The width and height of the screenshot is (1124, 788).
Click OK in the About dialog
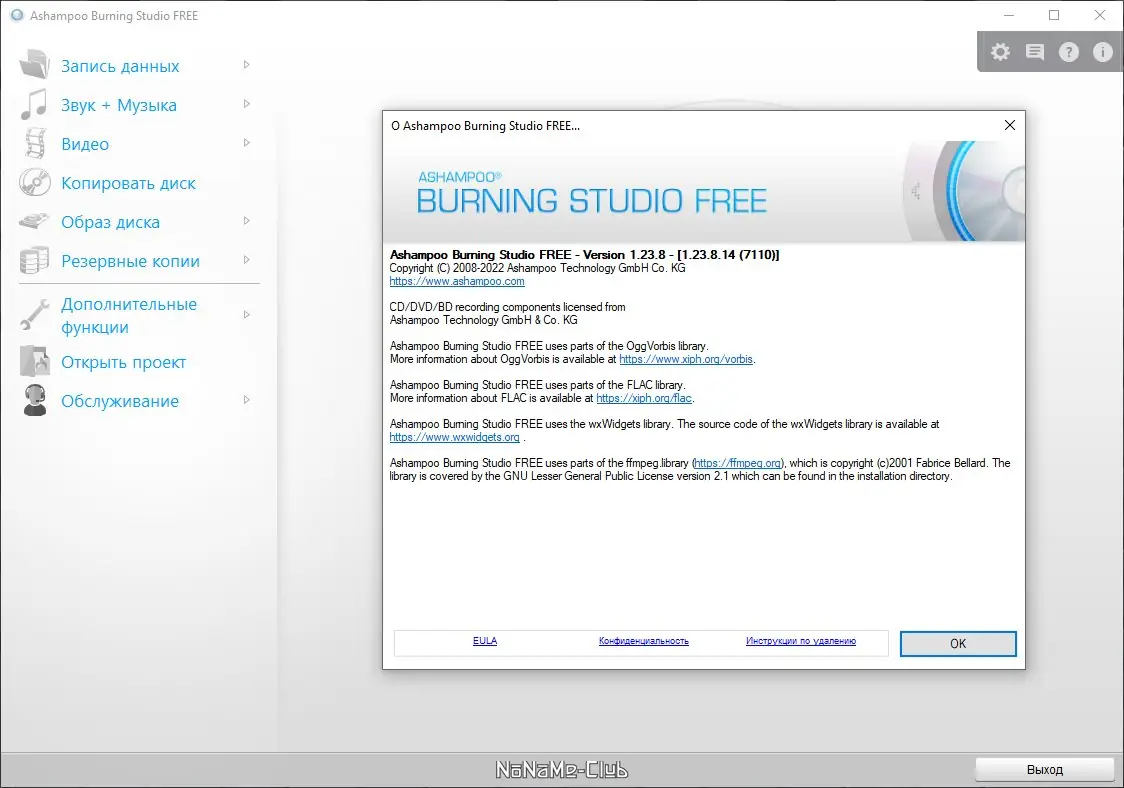[958, 644]
